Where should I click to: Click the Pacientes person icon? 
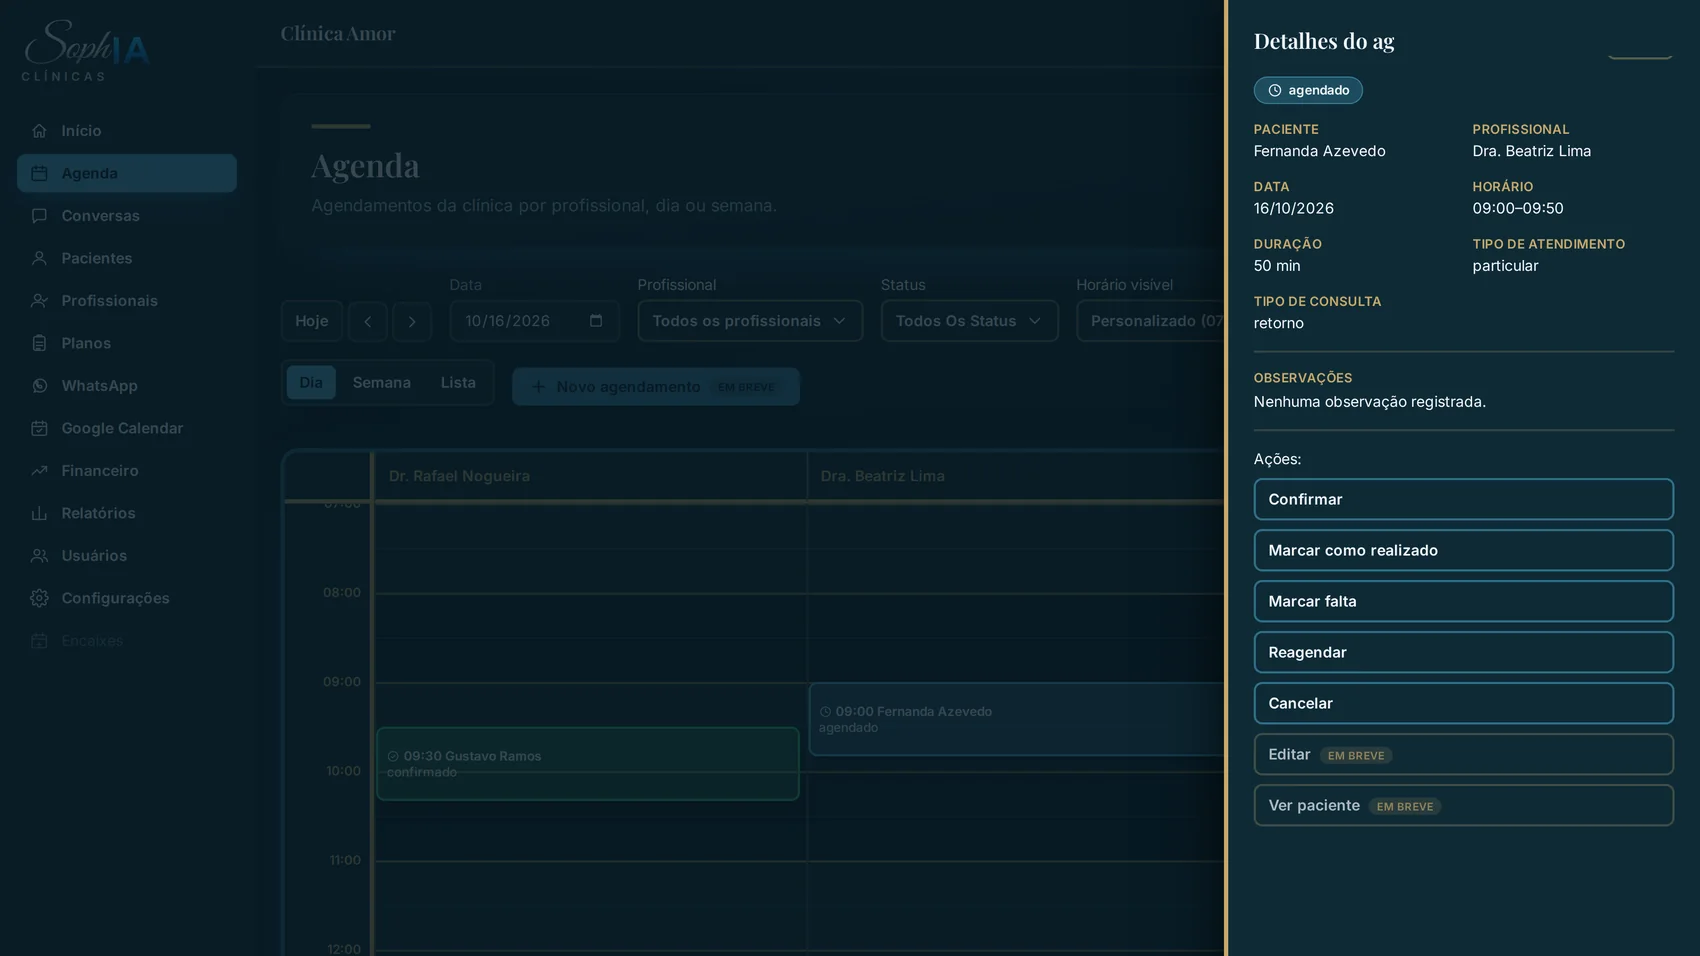39,258
